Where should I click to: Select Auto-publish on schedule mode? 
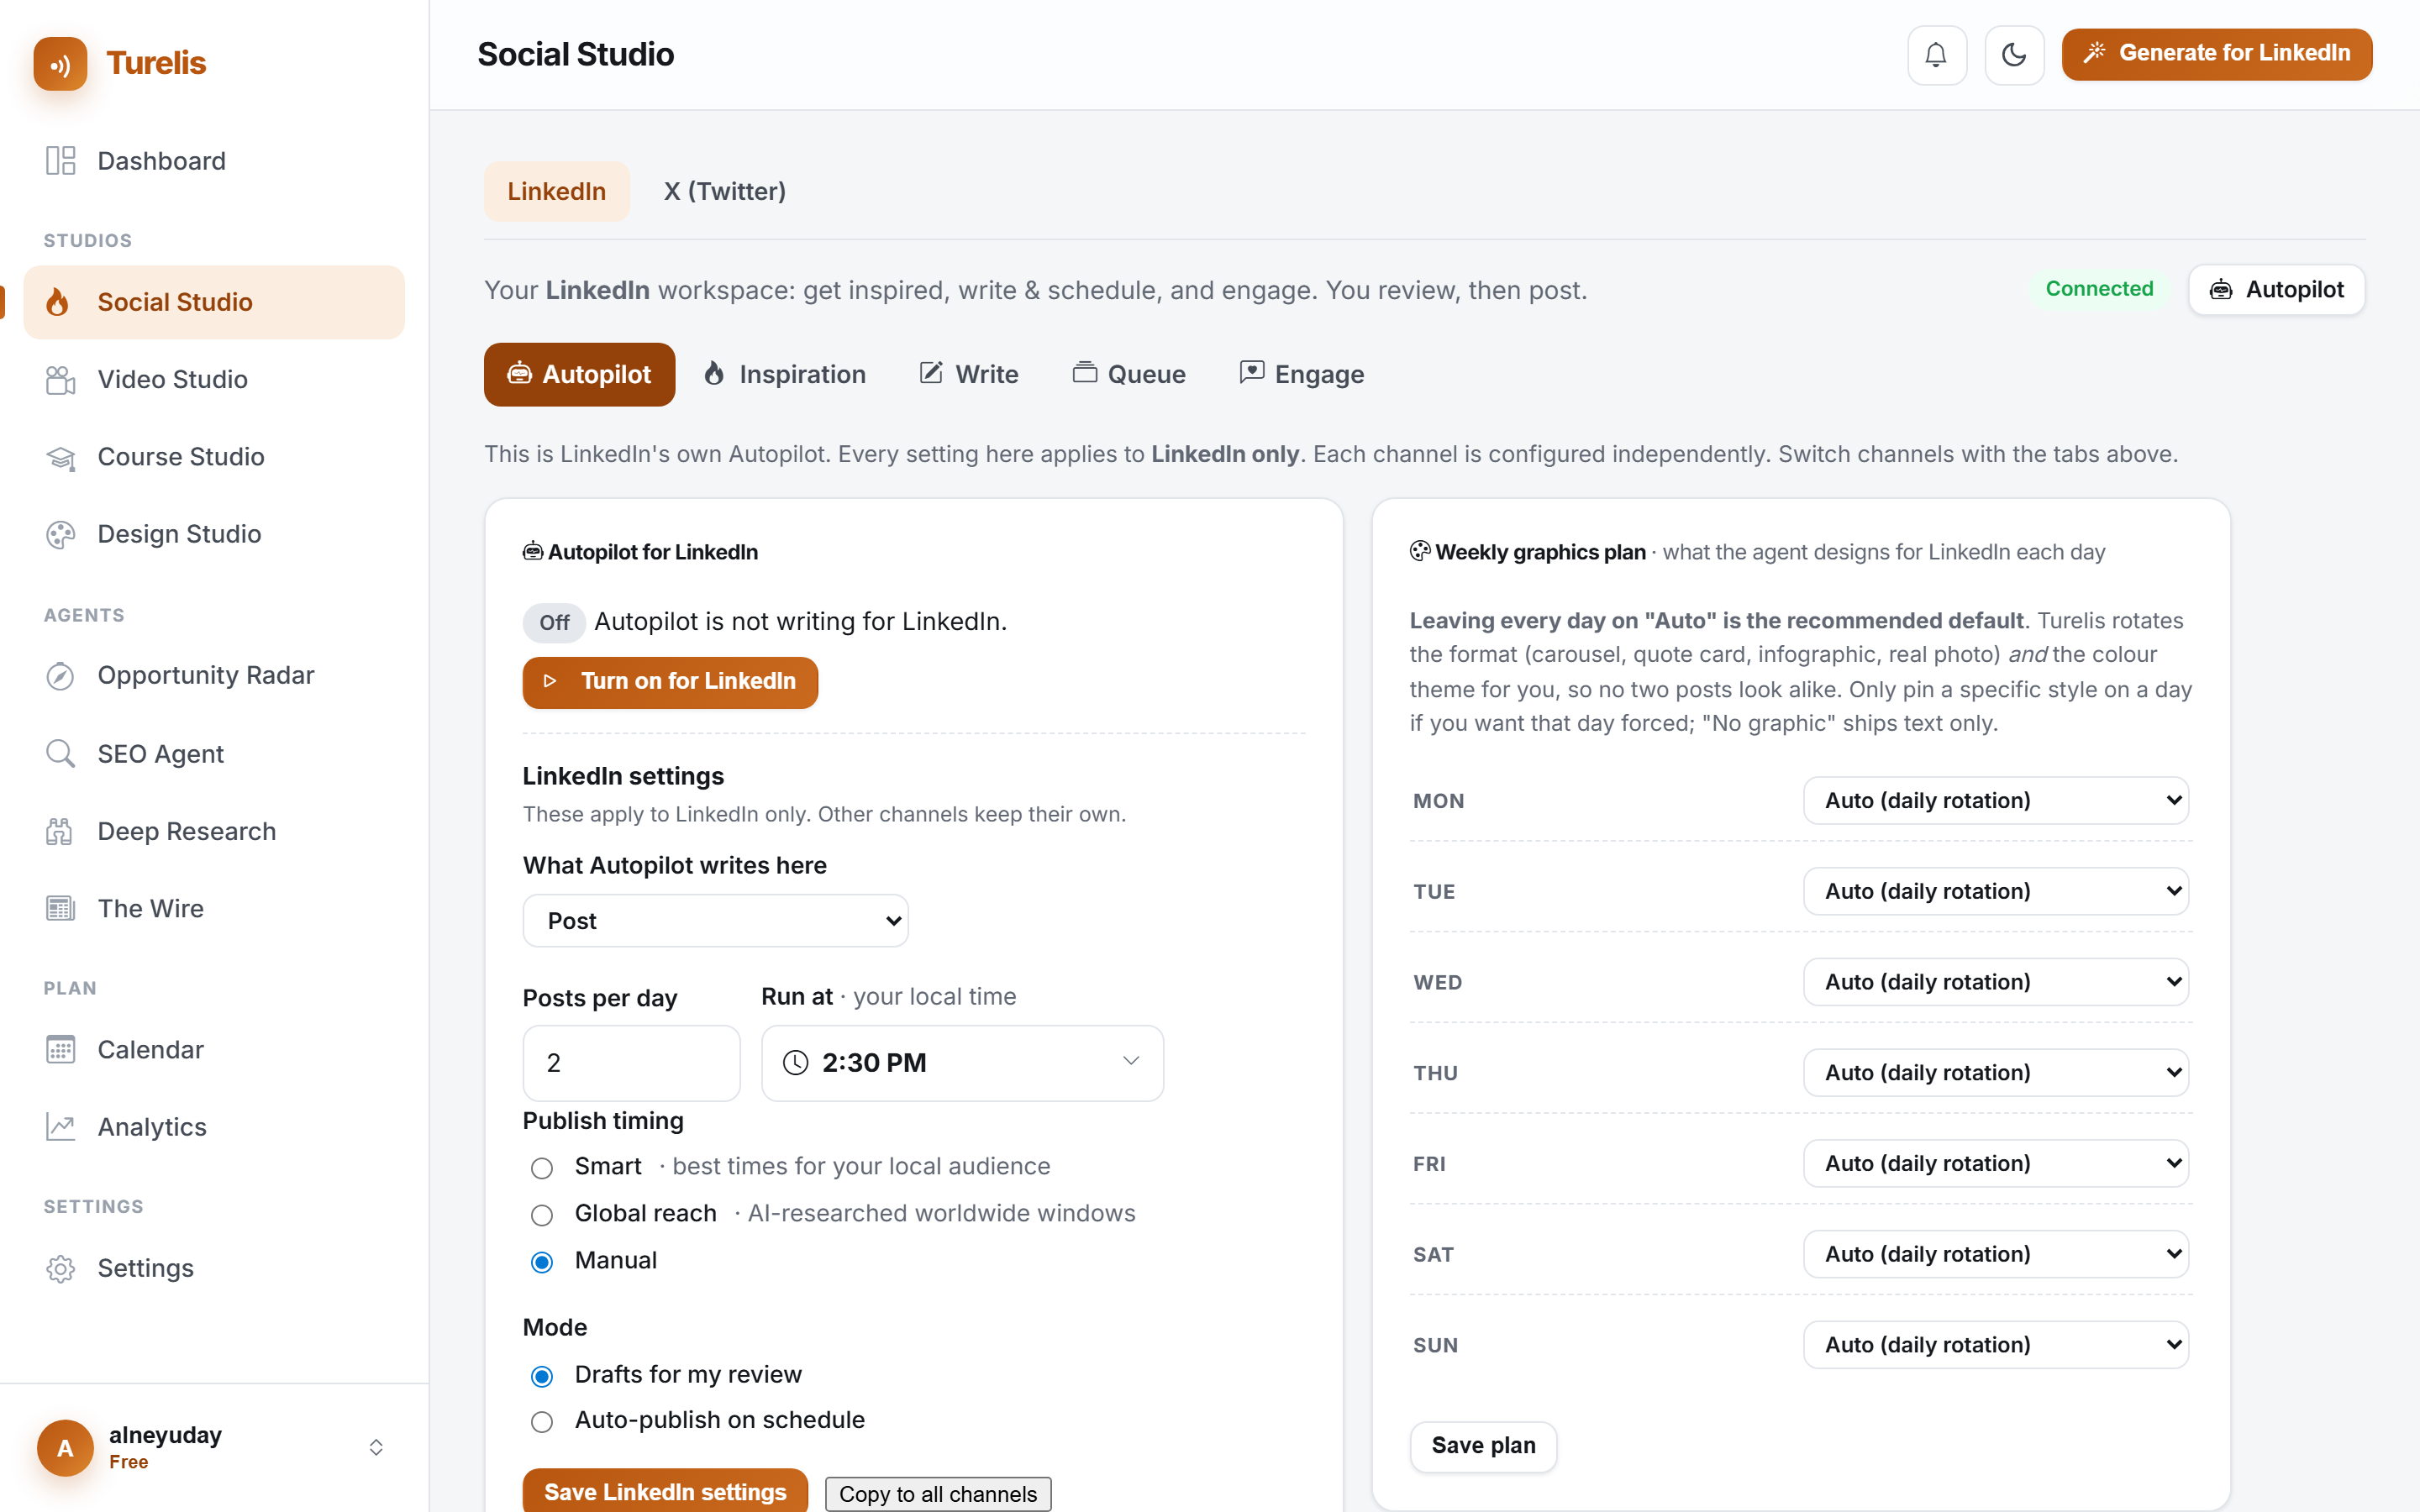(541, 1422)
